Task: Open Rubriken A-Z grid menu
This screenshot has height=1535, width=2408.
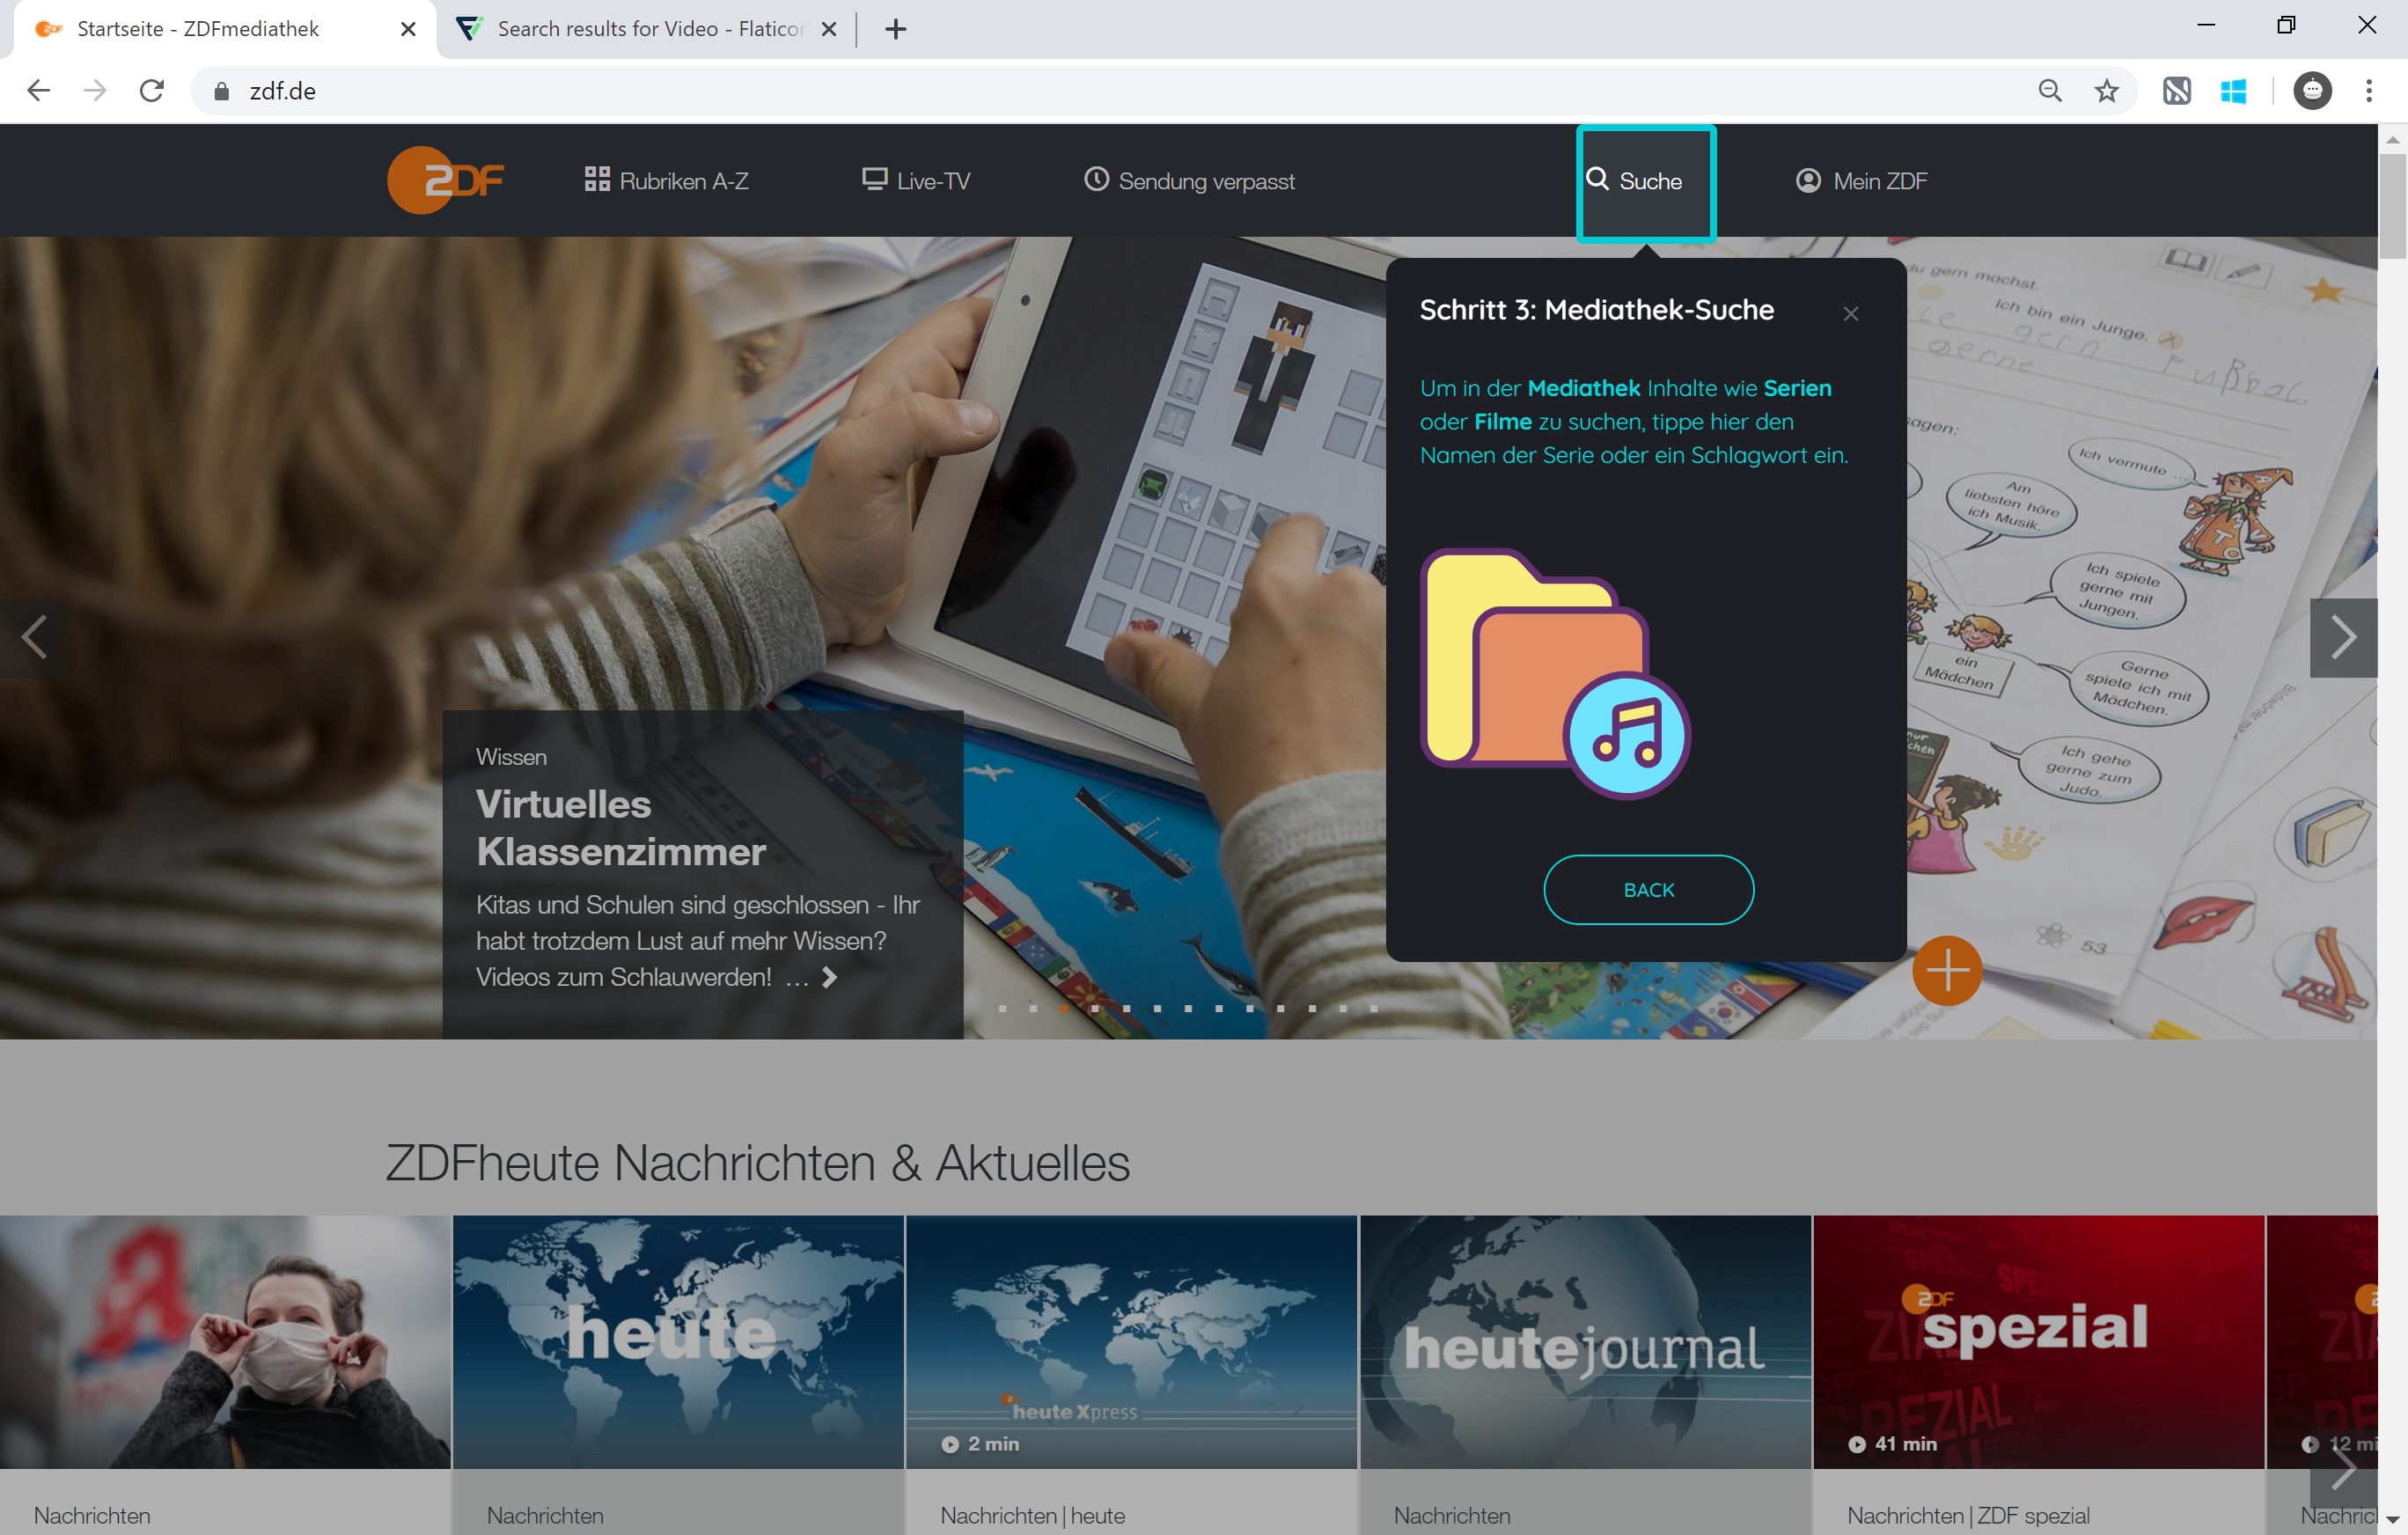Action: point(666,181)
